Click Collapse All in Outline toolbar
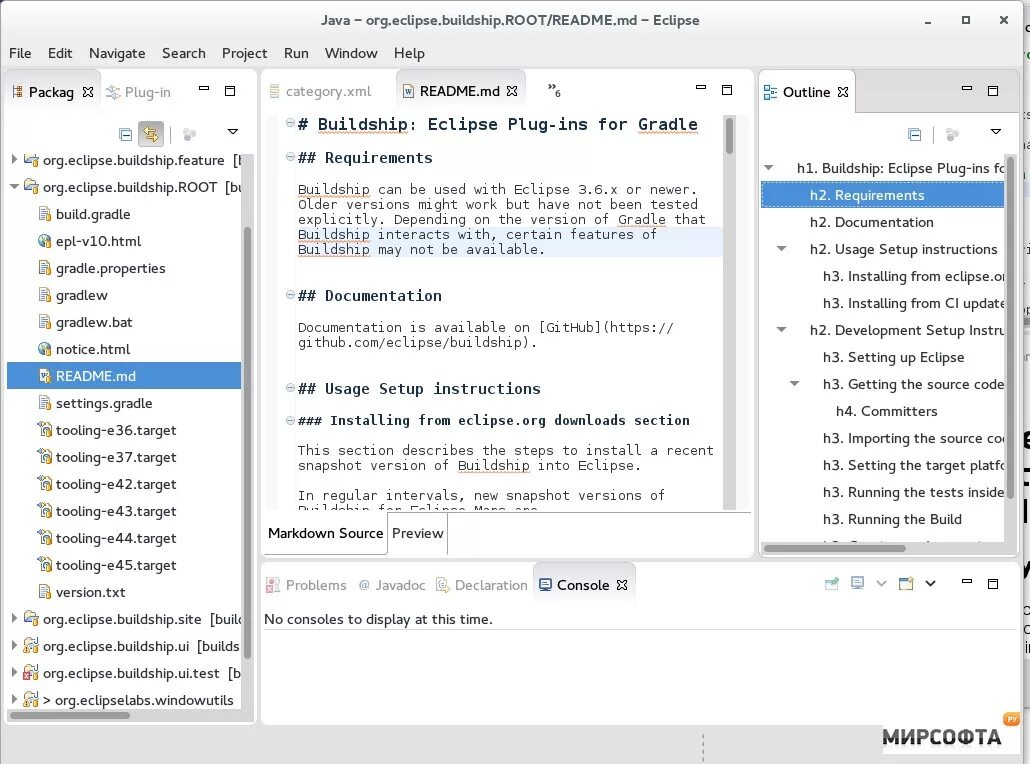Image resolution: width=1030 pixels, height=764 pixels. [914, 135]
